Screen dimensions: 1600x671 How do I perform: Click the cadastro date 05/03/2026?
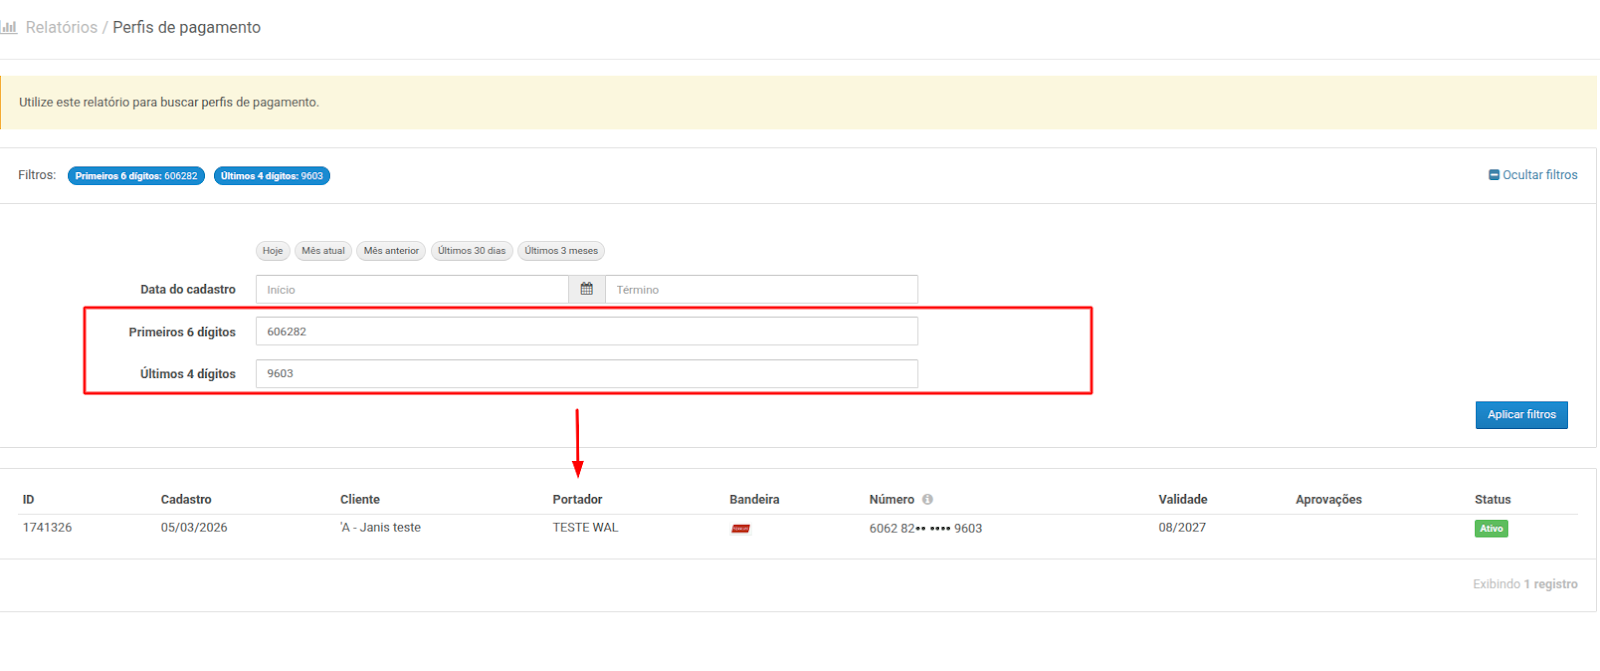(194, 527)
